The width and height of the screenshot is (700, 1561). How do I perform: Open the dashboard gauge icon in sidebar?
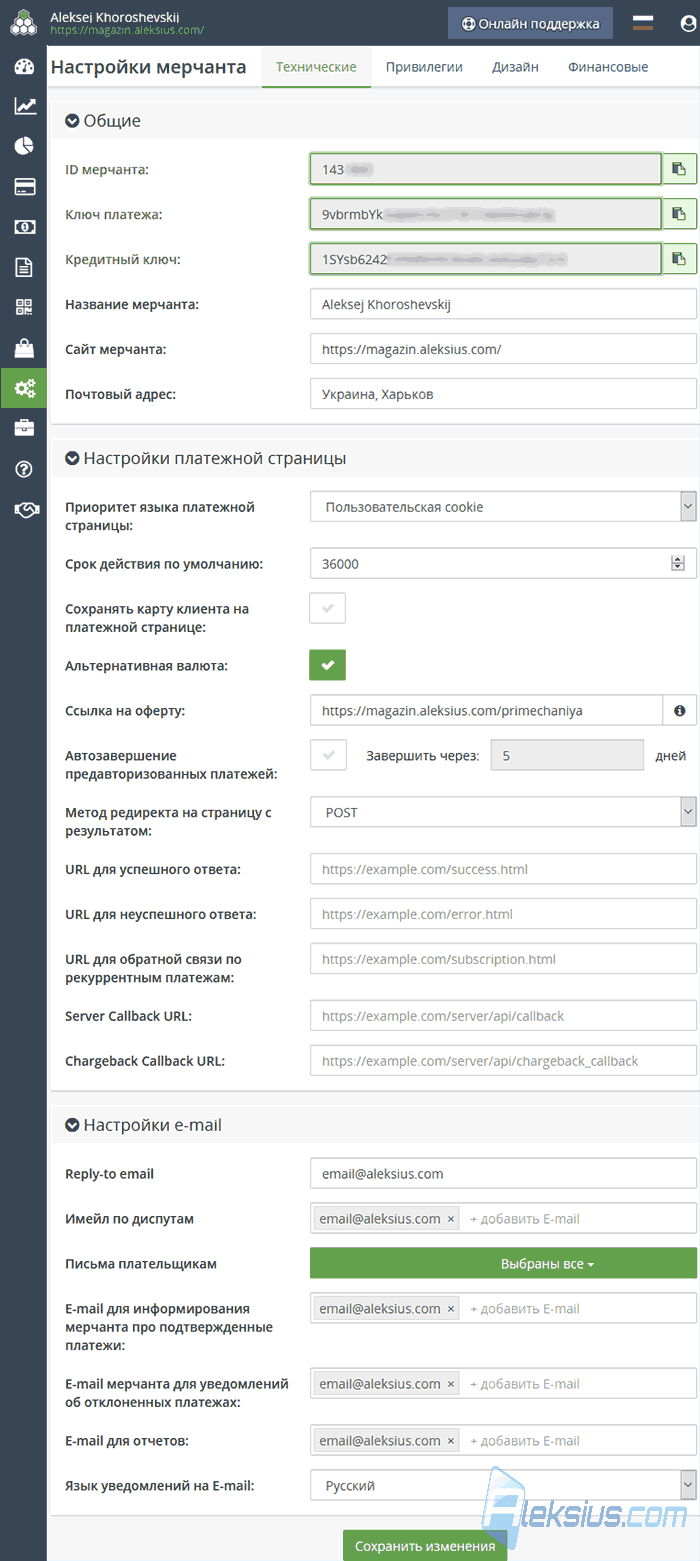tap(24, 67)
